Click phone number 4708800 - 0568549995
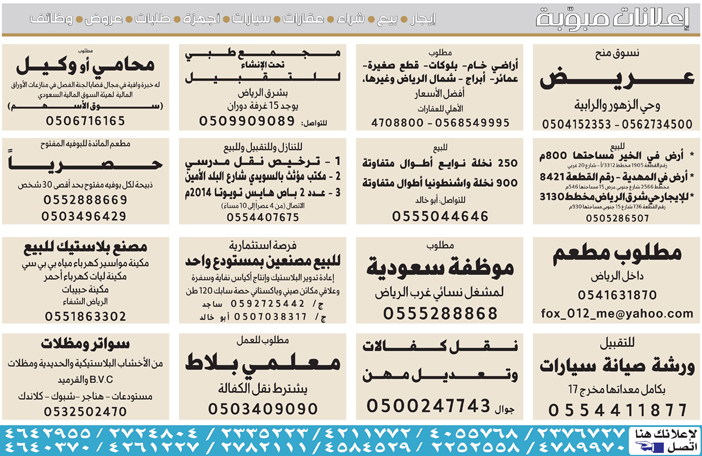The image size is (702, 456). tap(440, 123)
